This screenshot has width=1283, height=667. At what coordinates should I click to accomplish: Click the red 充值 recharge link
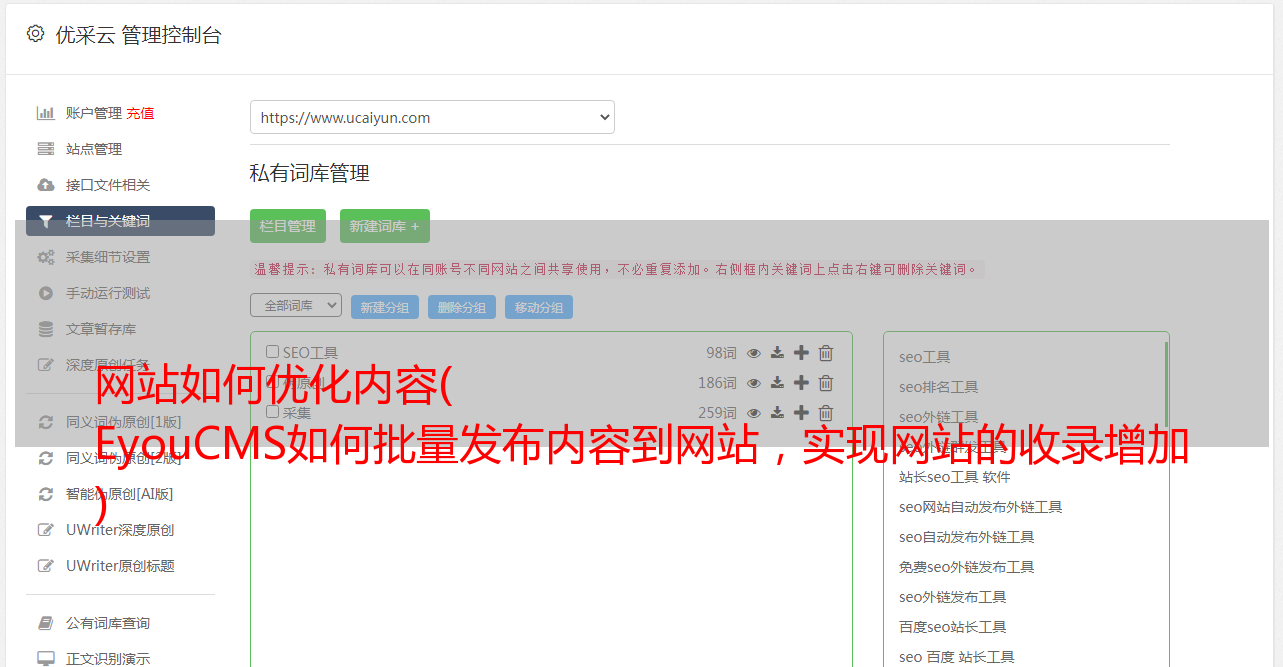(140, 113)
